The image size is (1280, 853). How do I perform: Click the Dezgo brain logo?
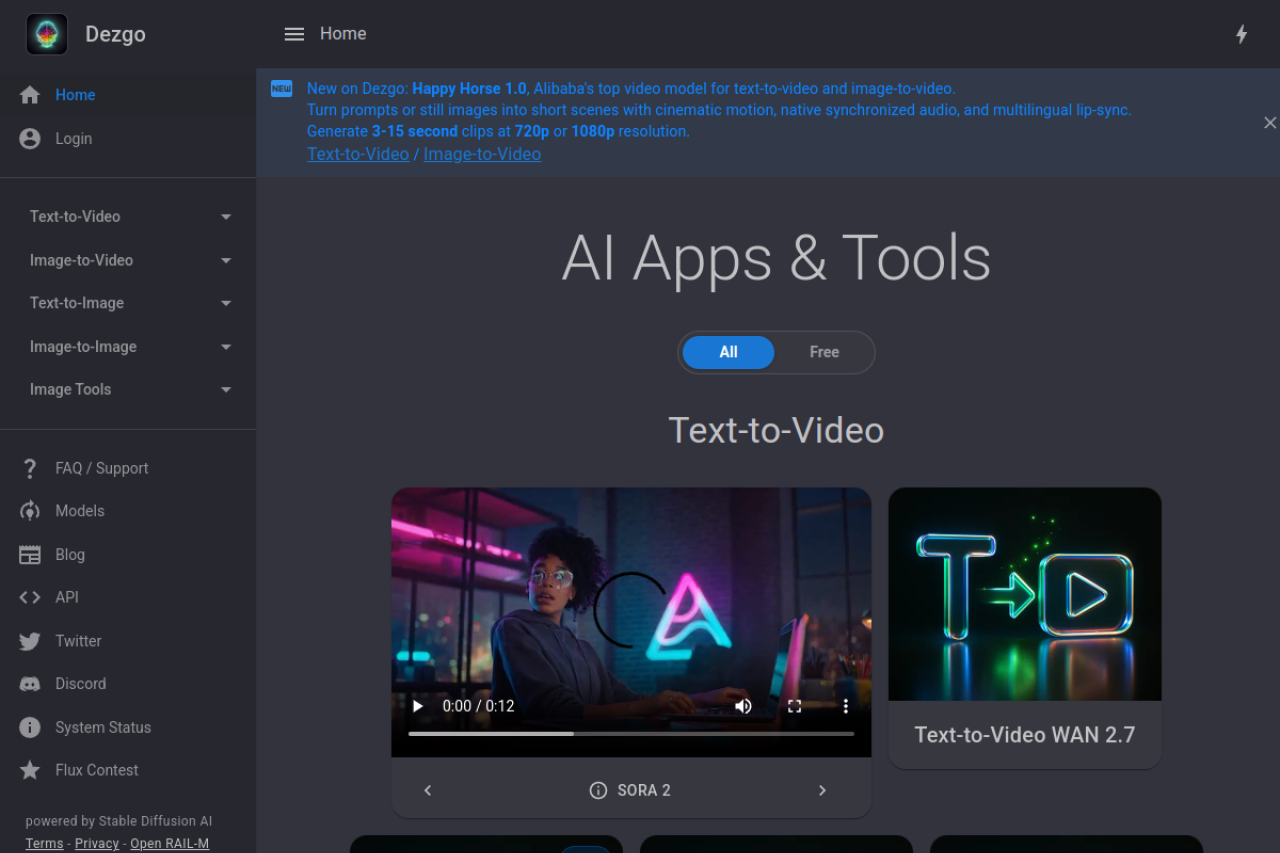(x=47, y=34)
